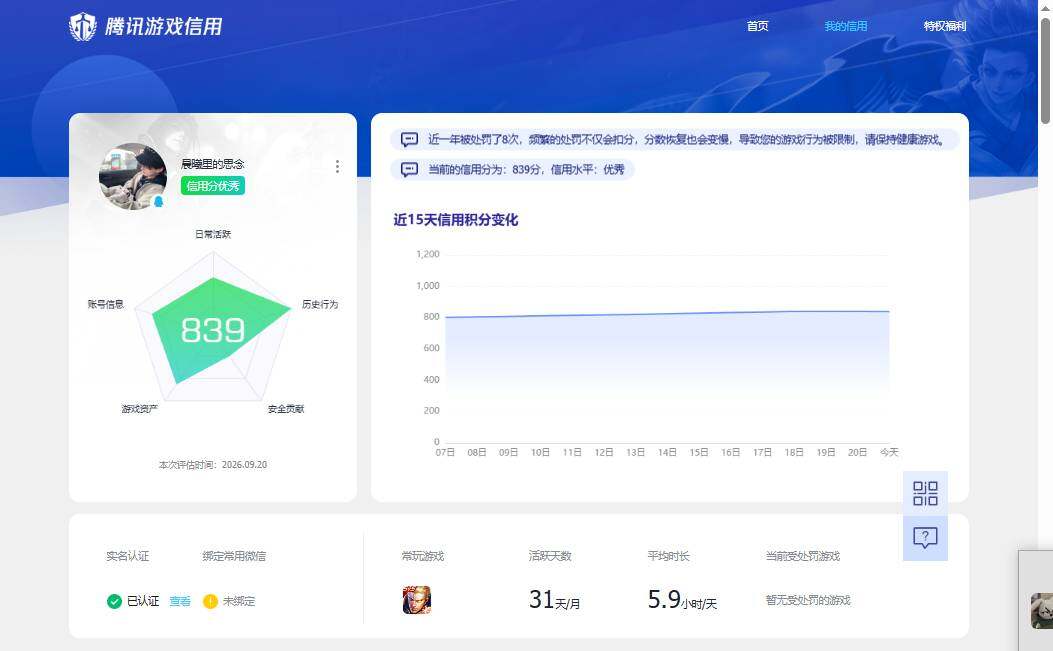Click chat icon beside current score 839 notice
This screenshot has width=1053, height=651.
pyautogui.click(x=409, y=169)
